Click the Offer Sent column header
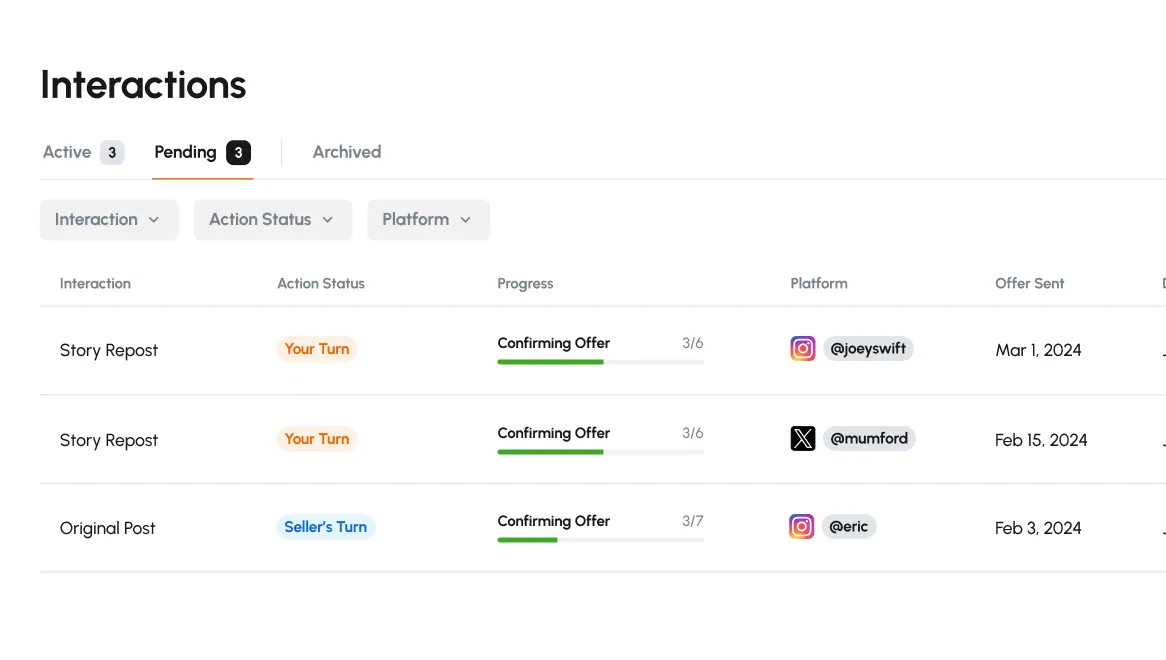The height and width of the screenshot is (660, 1166). click(x=1029, y=284)
